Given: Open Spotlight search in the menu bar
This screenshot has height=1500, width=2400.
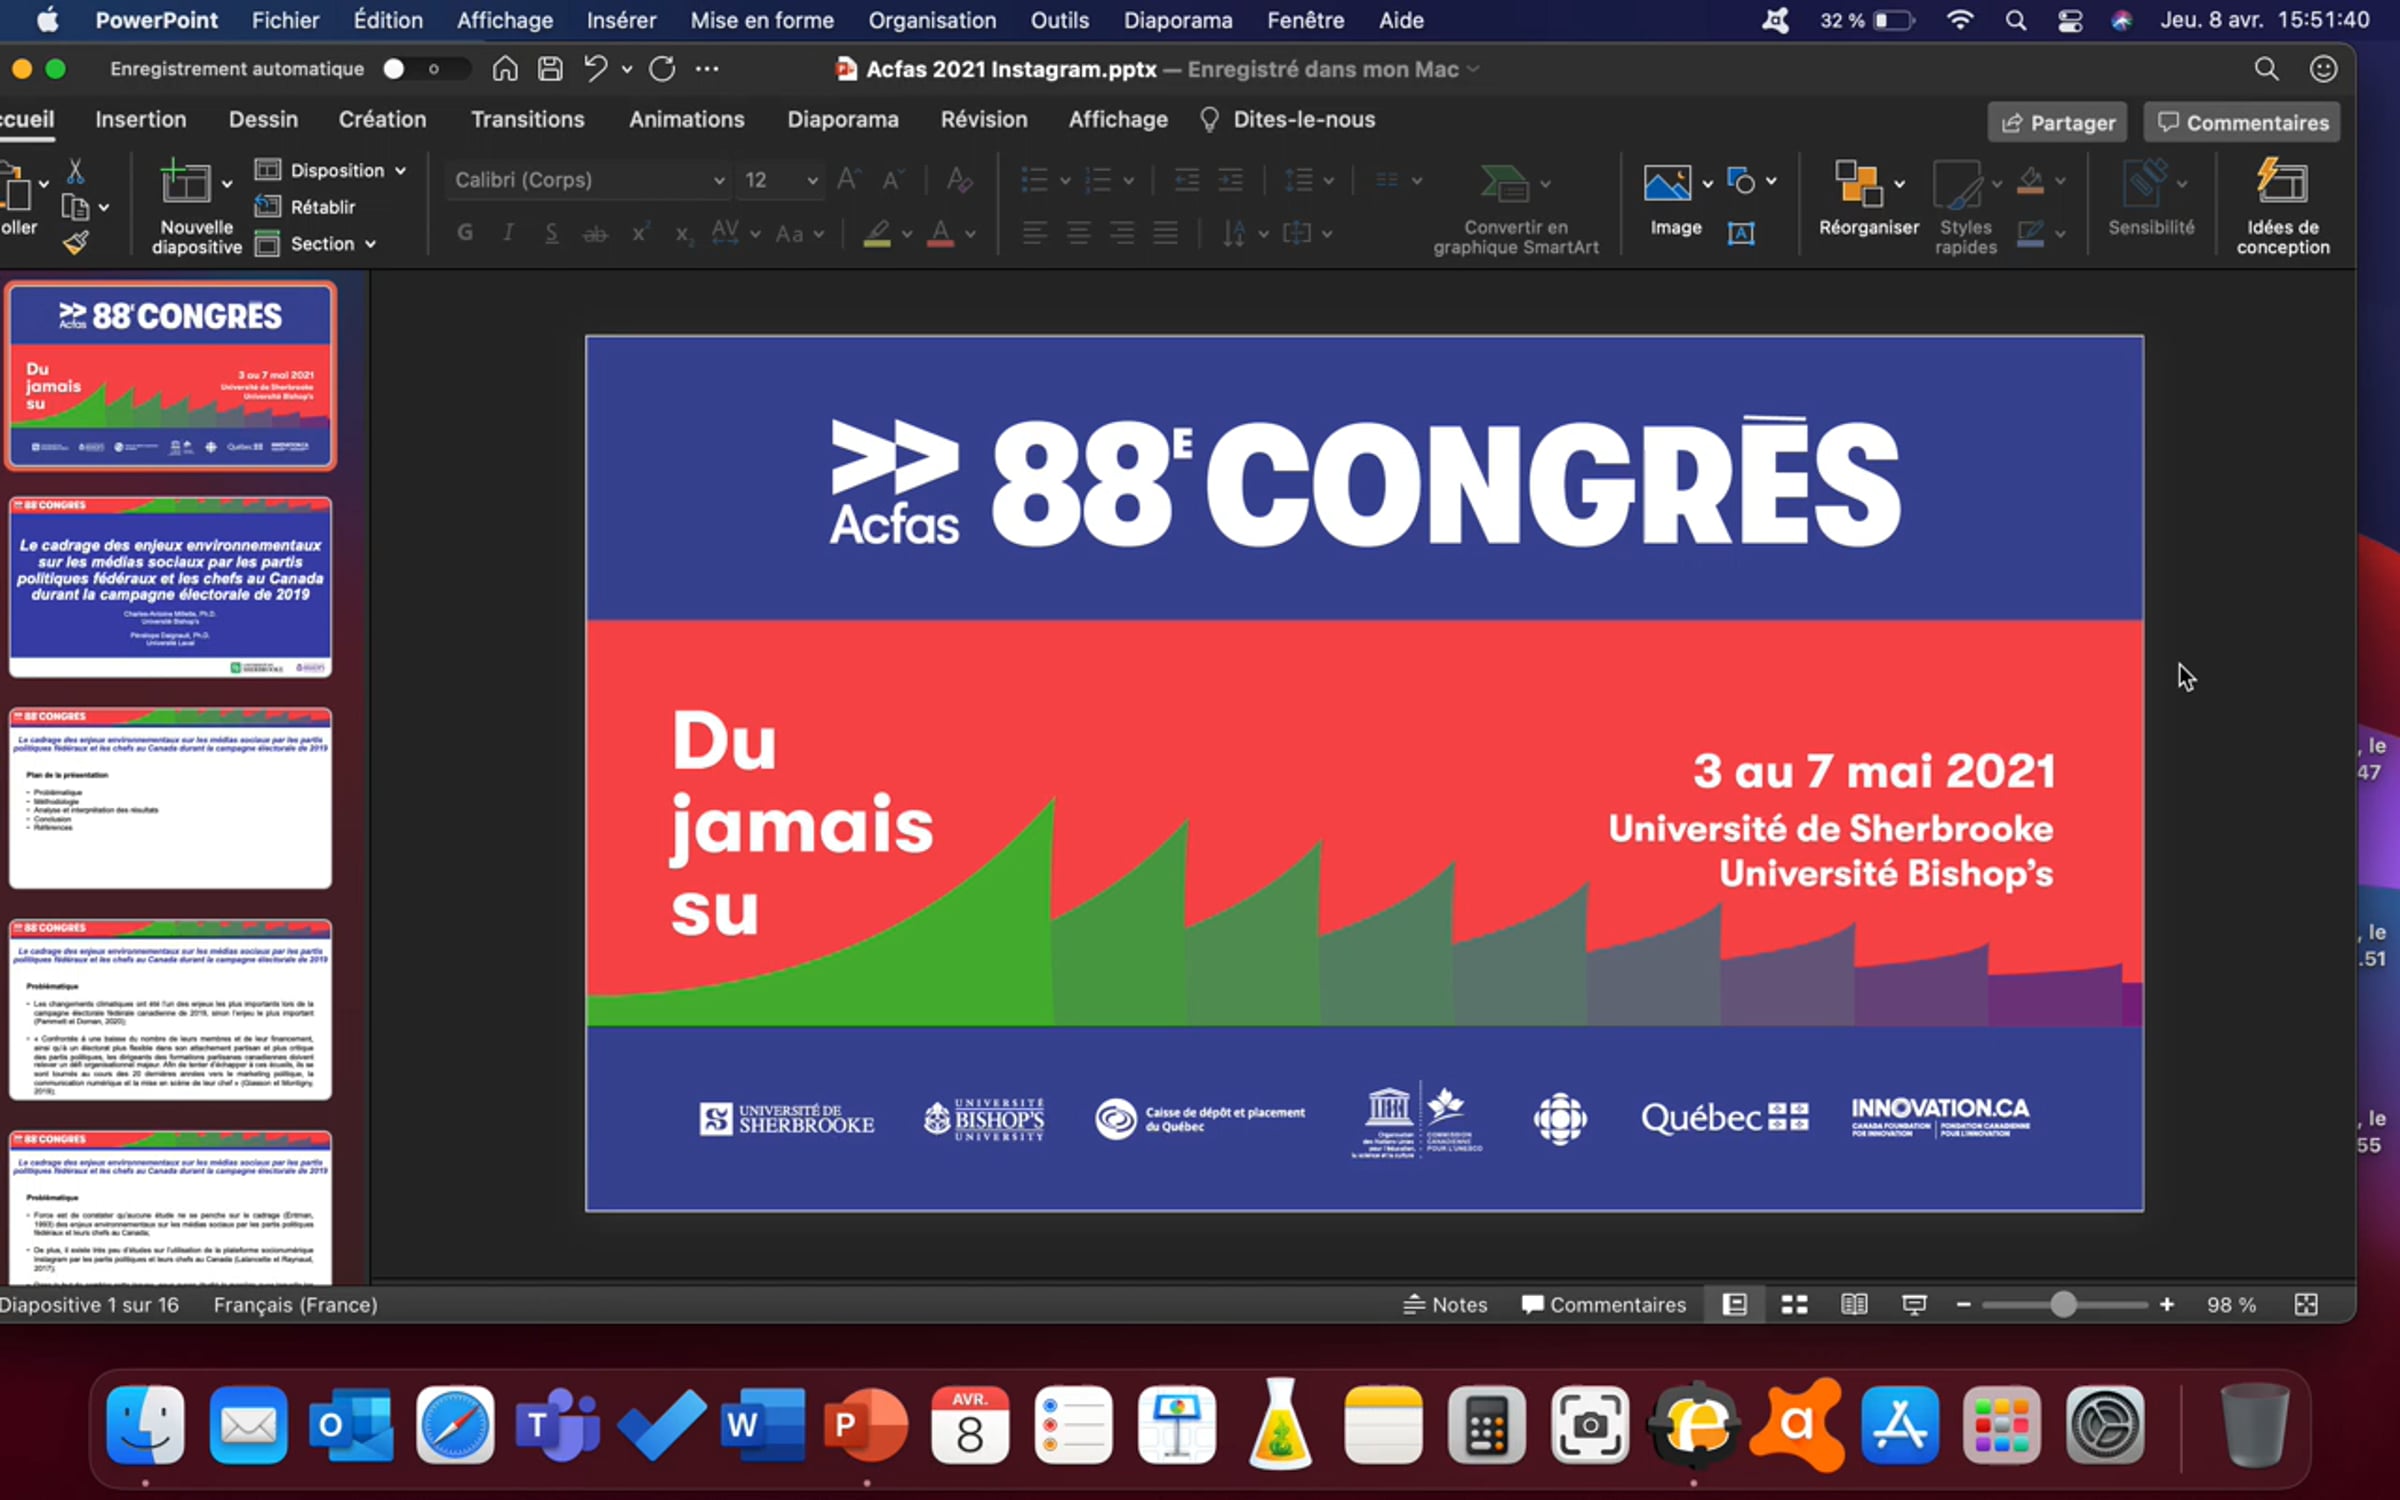Looking at the screenshot, I should 2015,20.
